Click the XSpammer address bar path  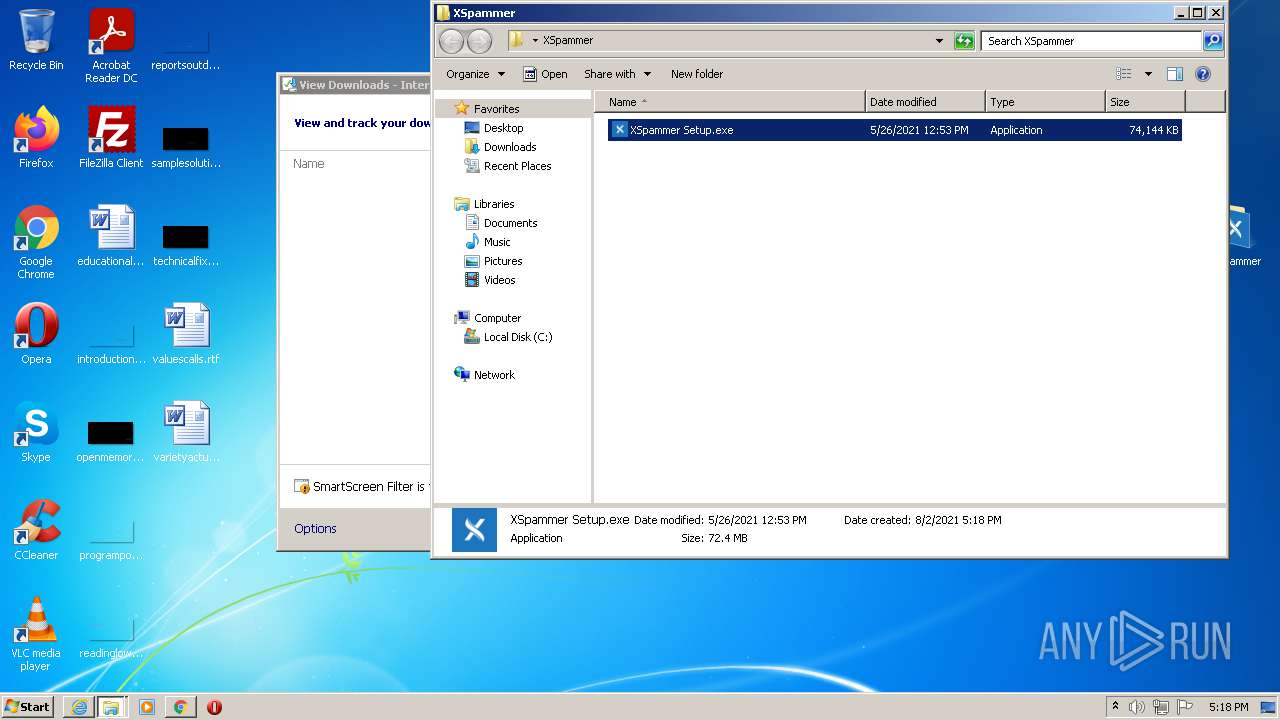[x=568, y=41]
